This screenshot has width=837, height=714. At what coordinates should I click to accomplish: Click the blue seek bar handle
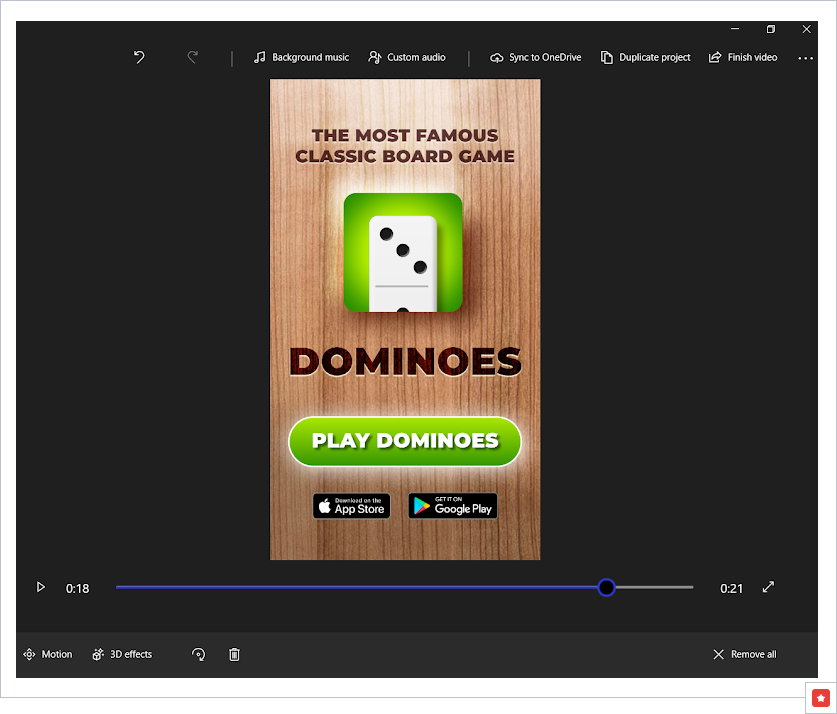(606, 588)
